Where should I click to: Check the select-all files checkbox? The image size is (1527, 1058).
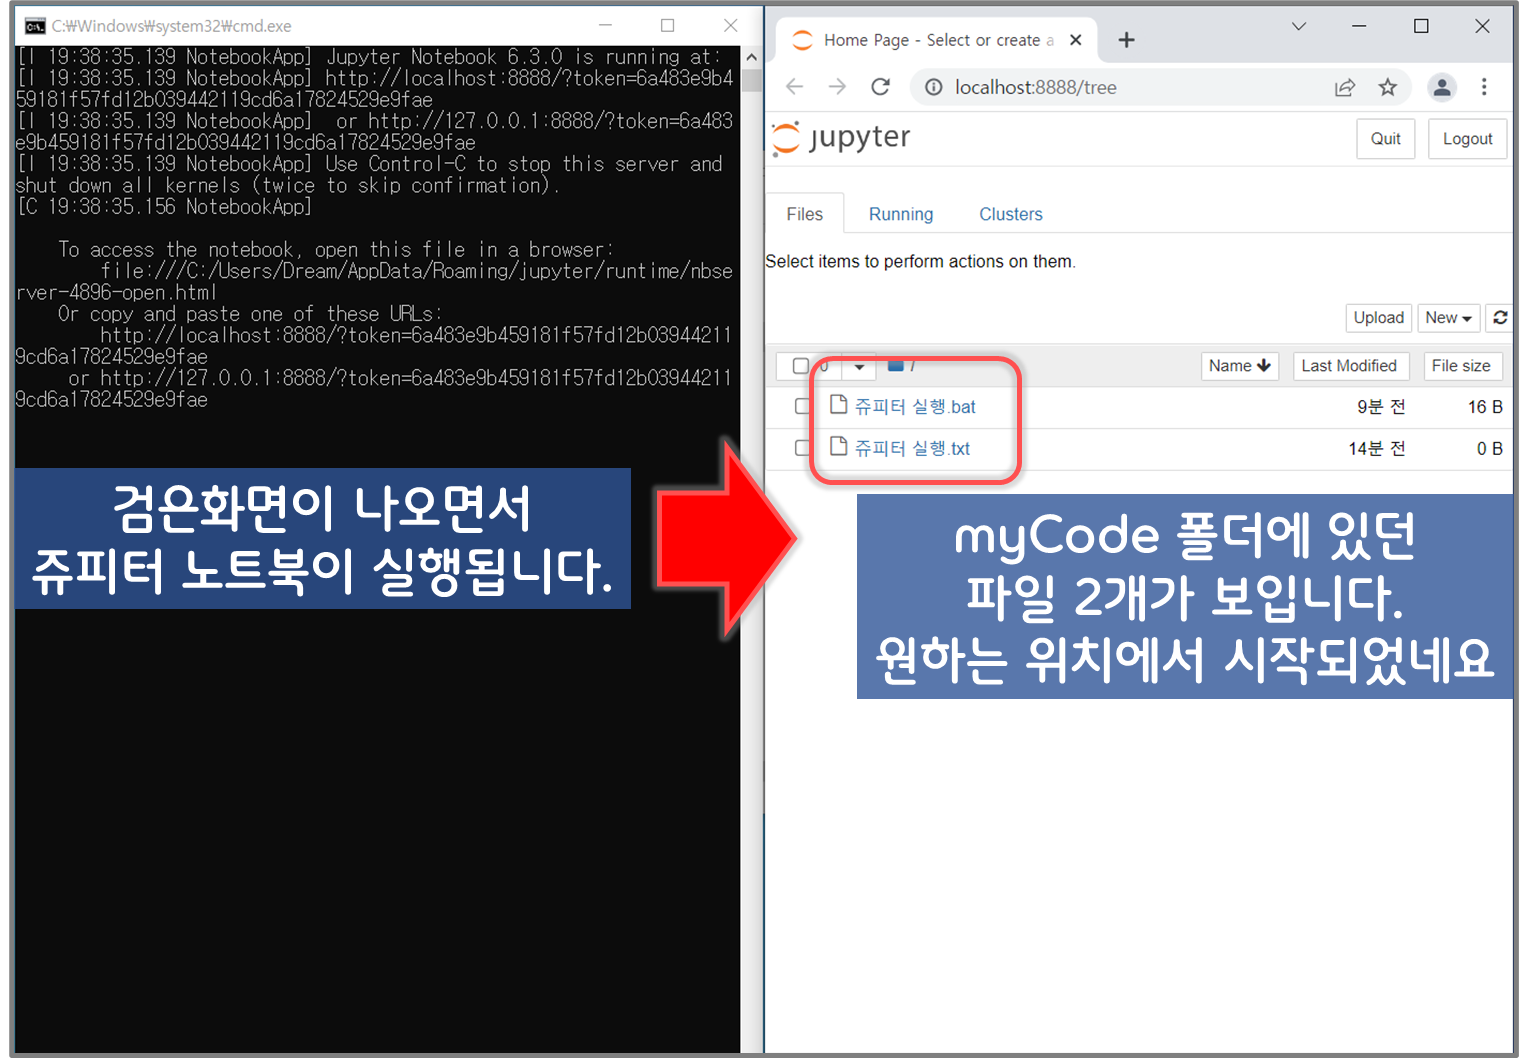click(801, 366)
